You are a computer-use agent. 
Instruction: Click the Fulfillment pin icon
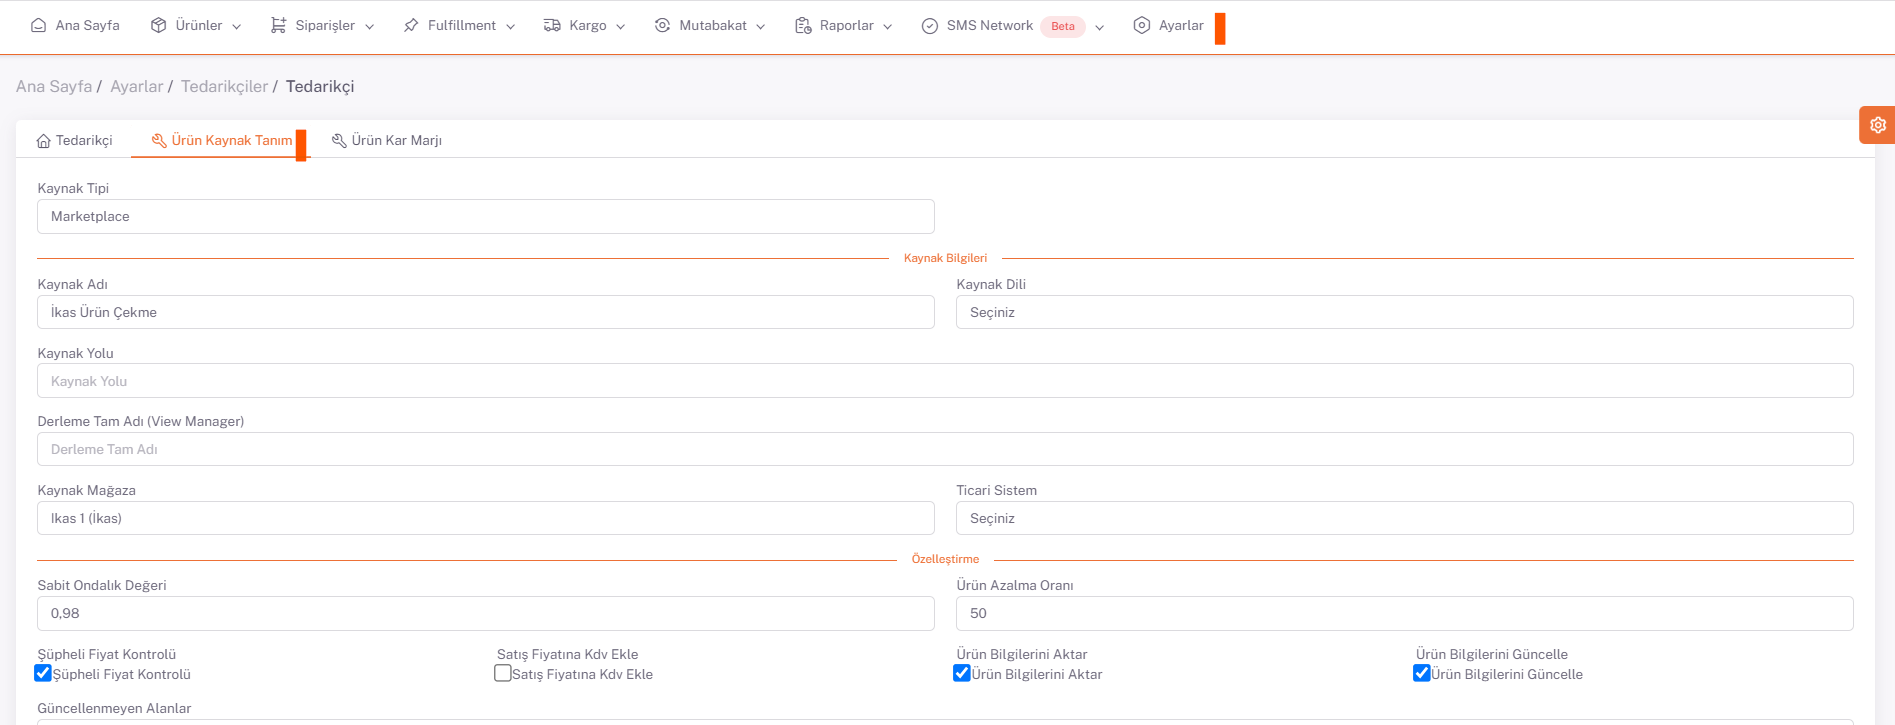411,26
